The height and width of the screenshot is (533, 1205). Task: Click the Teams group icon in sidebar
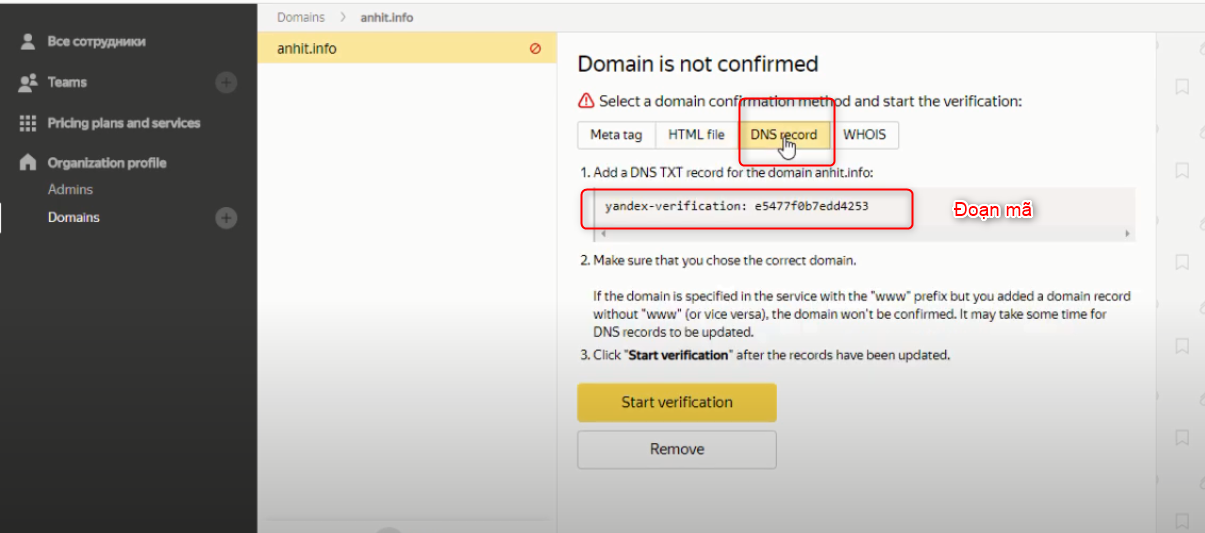click(28, 83)
